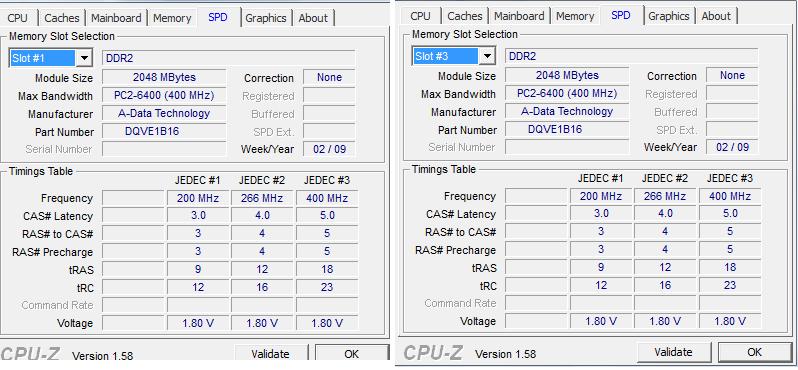Viewport: 798px width, 370px height.
Task: Click JEDEC #1 frequency 200 MHz, left window
Action: [x=198, y=198]
